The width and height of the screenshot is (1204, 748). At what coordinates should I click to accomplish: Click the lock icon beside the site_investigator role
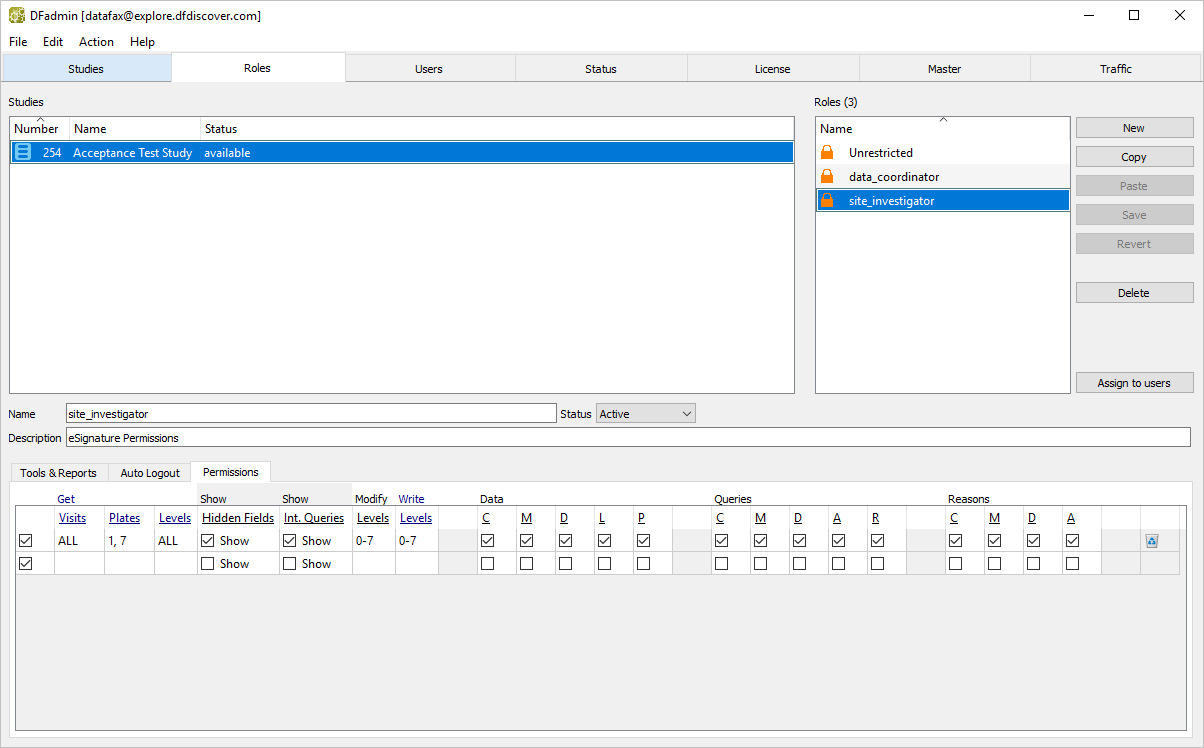pyautogui.click(x=827, y=201)
